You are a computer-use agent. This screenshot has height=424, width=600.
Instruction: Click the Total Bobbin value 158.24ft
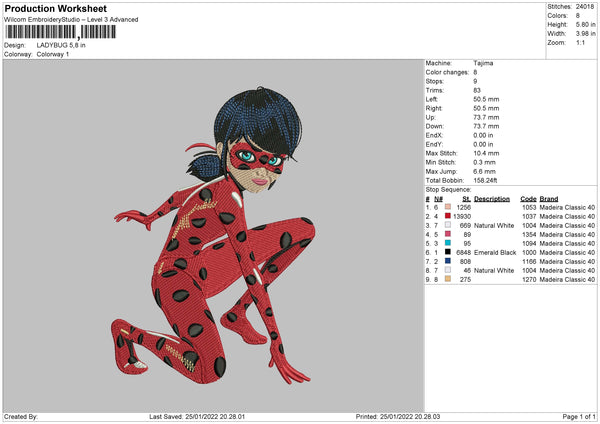(x=485, y=181)
